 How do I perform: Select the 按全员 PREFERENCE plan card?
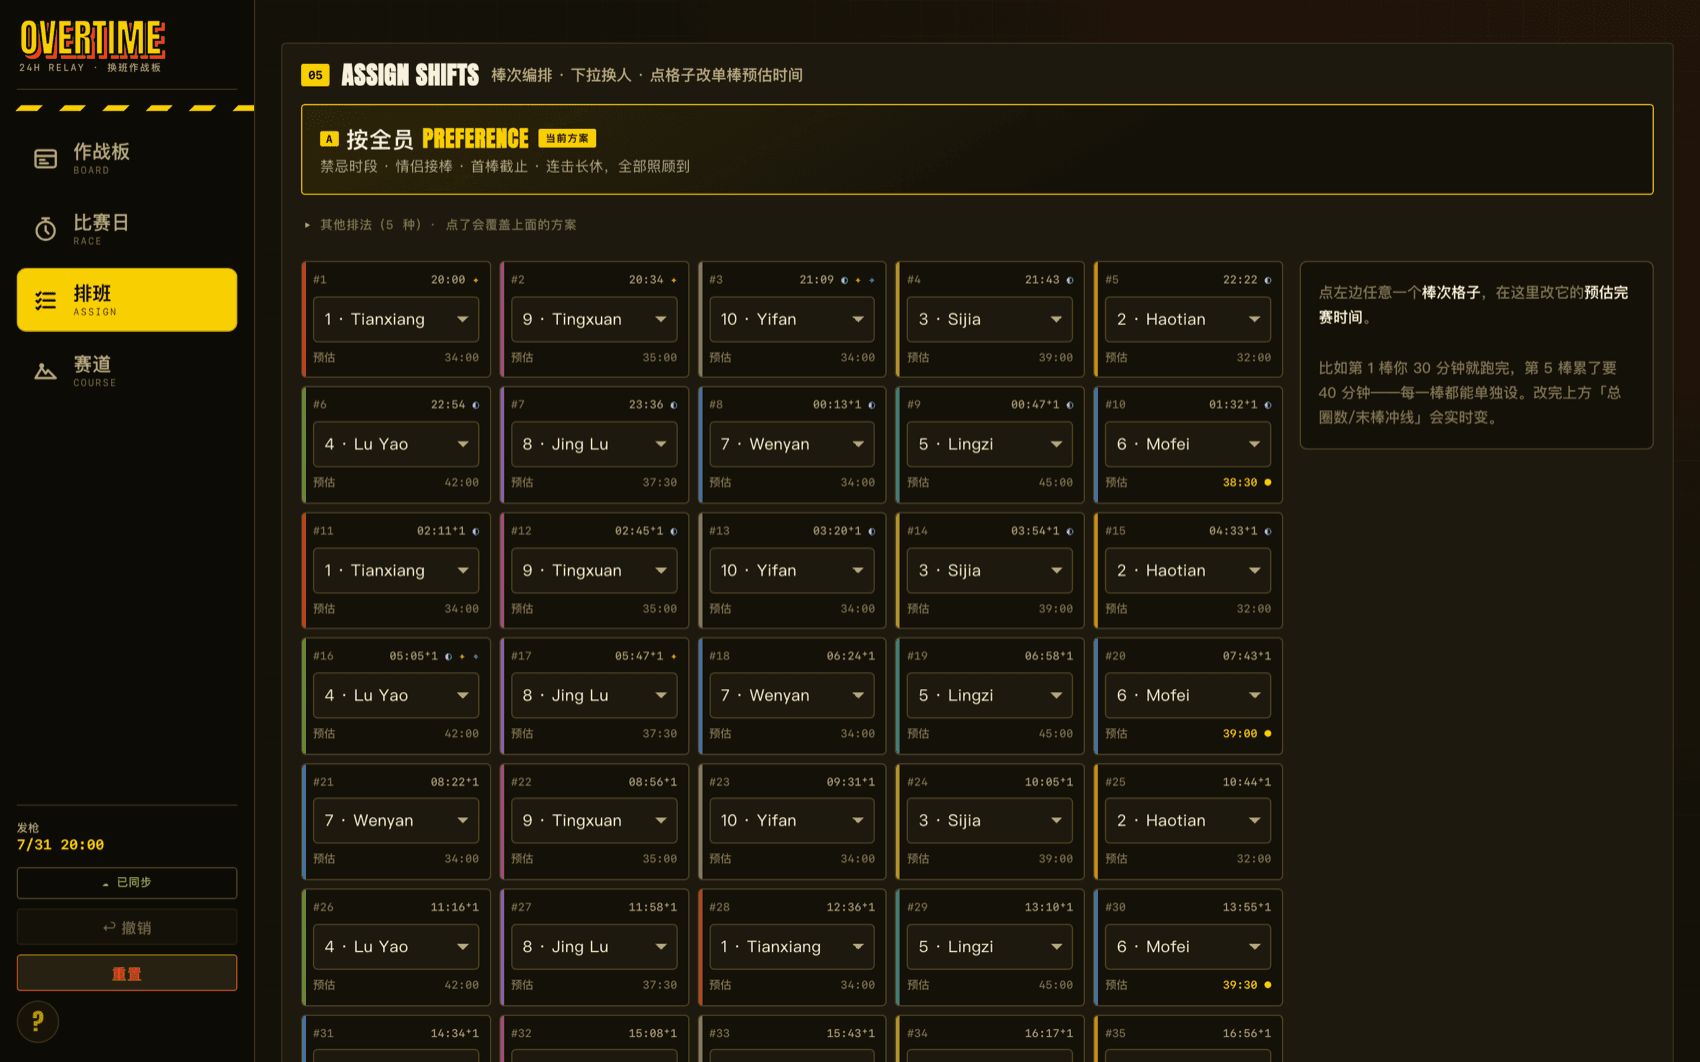click(x=977, y=149)
